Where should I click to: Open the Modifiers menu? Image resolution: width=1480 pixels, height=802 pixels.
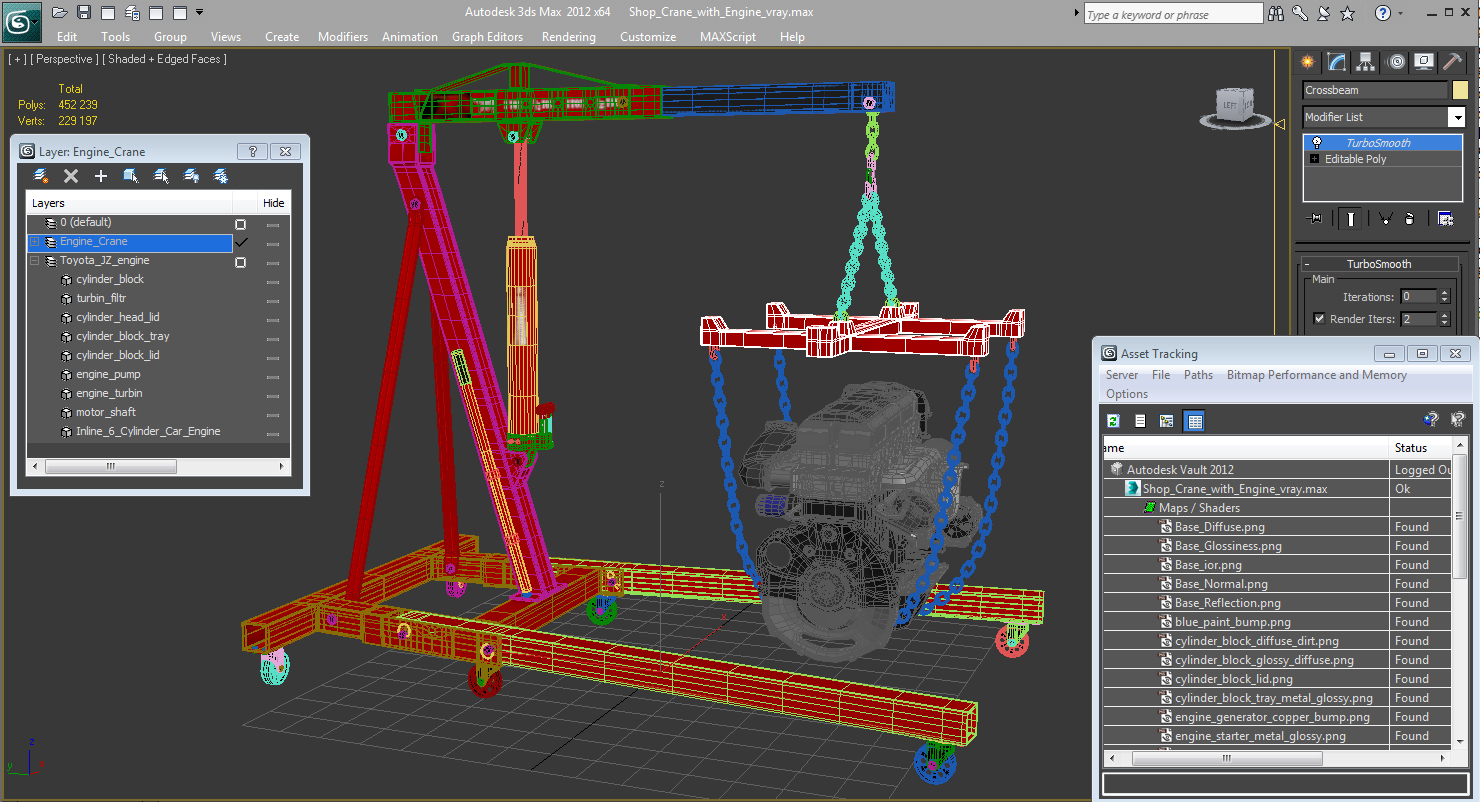point(343,37)
